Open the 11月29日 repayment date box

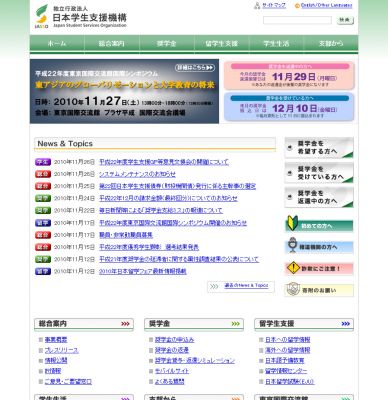point(289,76)
